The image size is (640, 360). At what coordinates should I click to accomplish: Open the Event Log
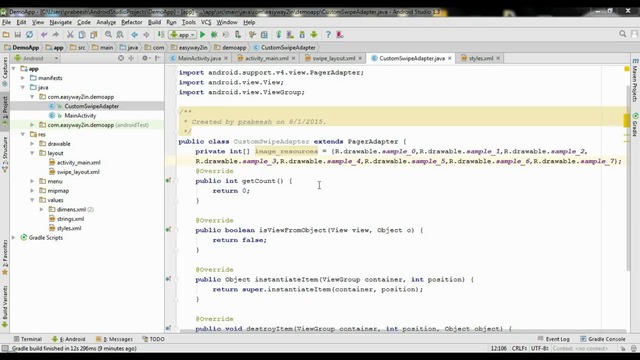point(554,339)
